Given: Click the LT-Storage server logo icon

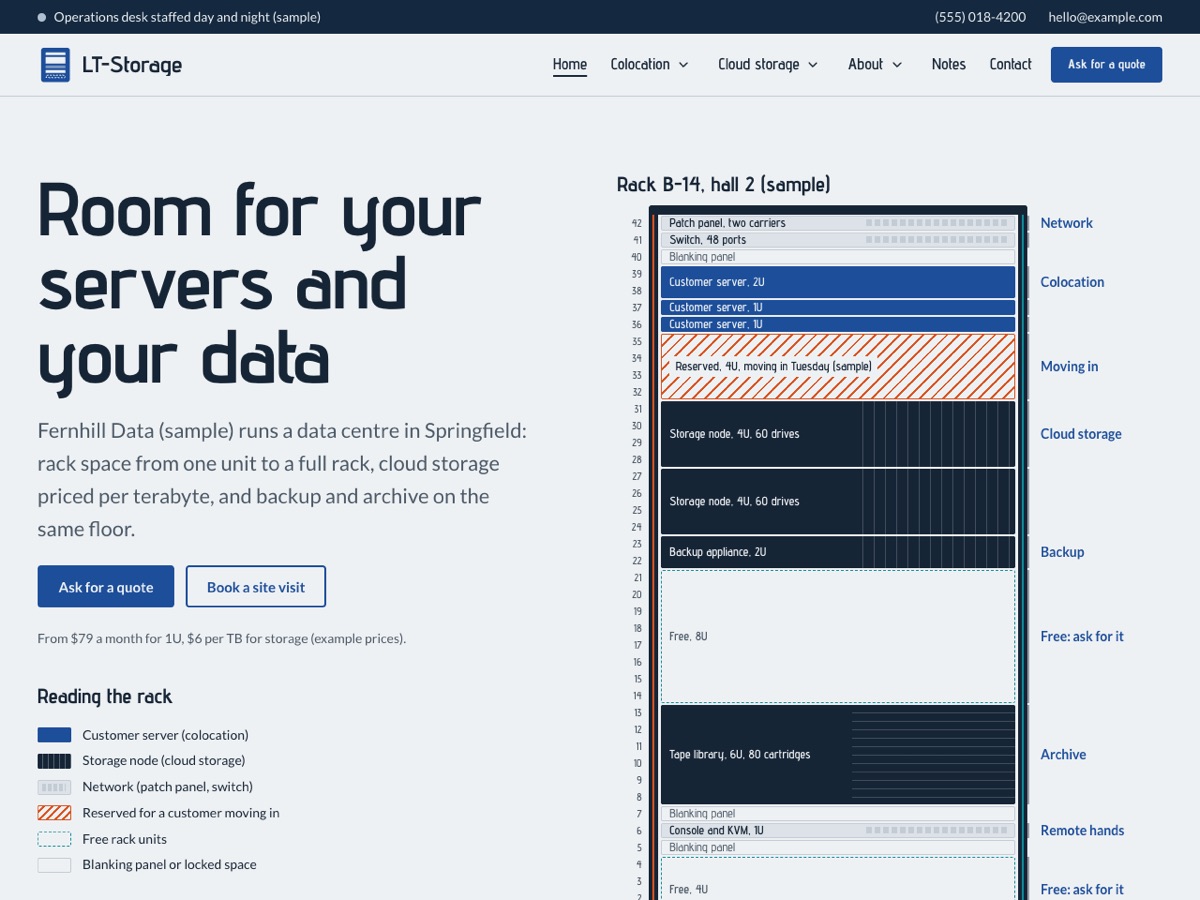Looking at the screenshot, I should pos(56,65).
